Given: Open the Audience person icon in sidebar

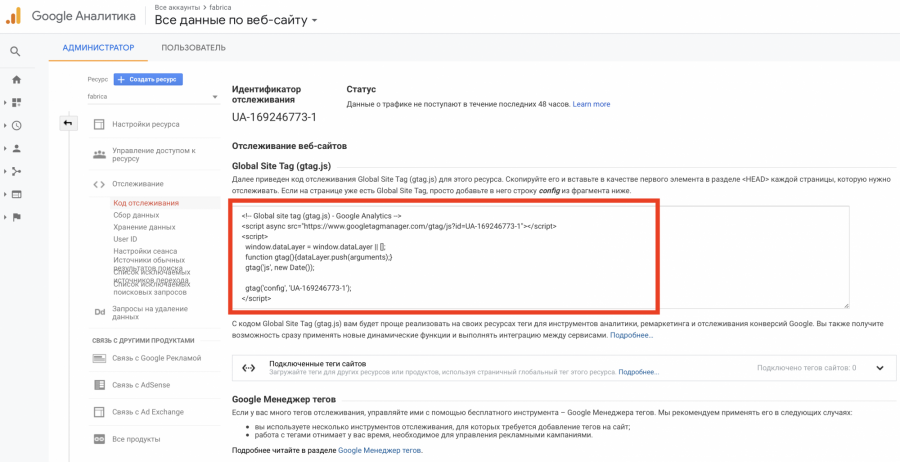Looking at the screenshot, I should click(x=16, y=148).
